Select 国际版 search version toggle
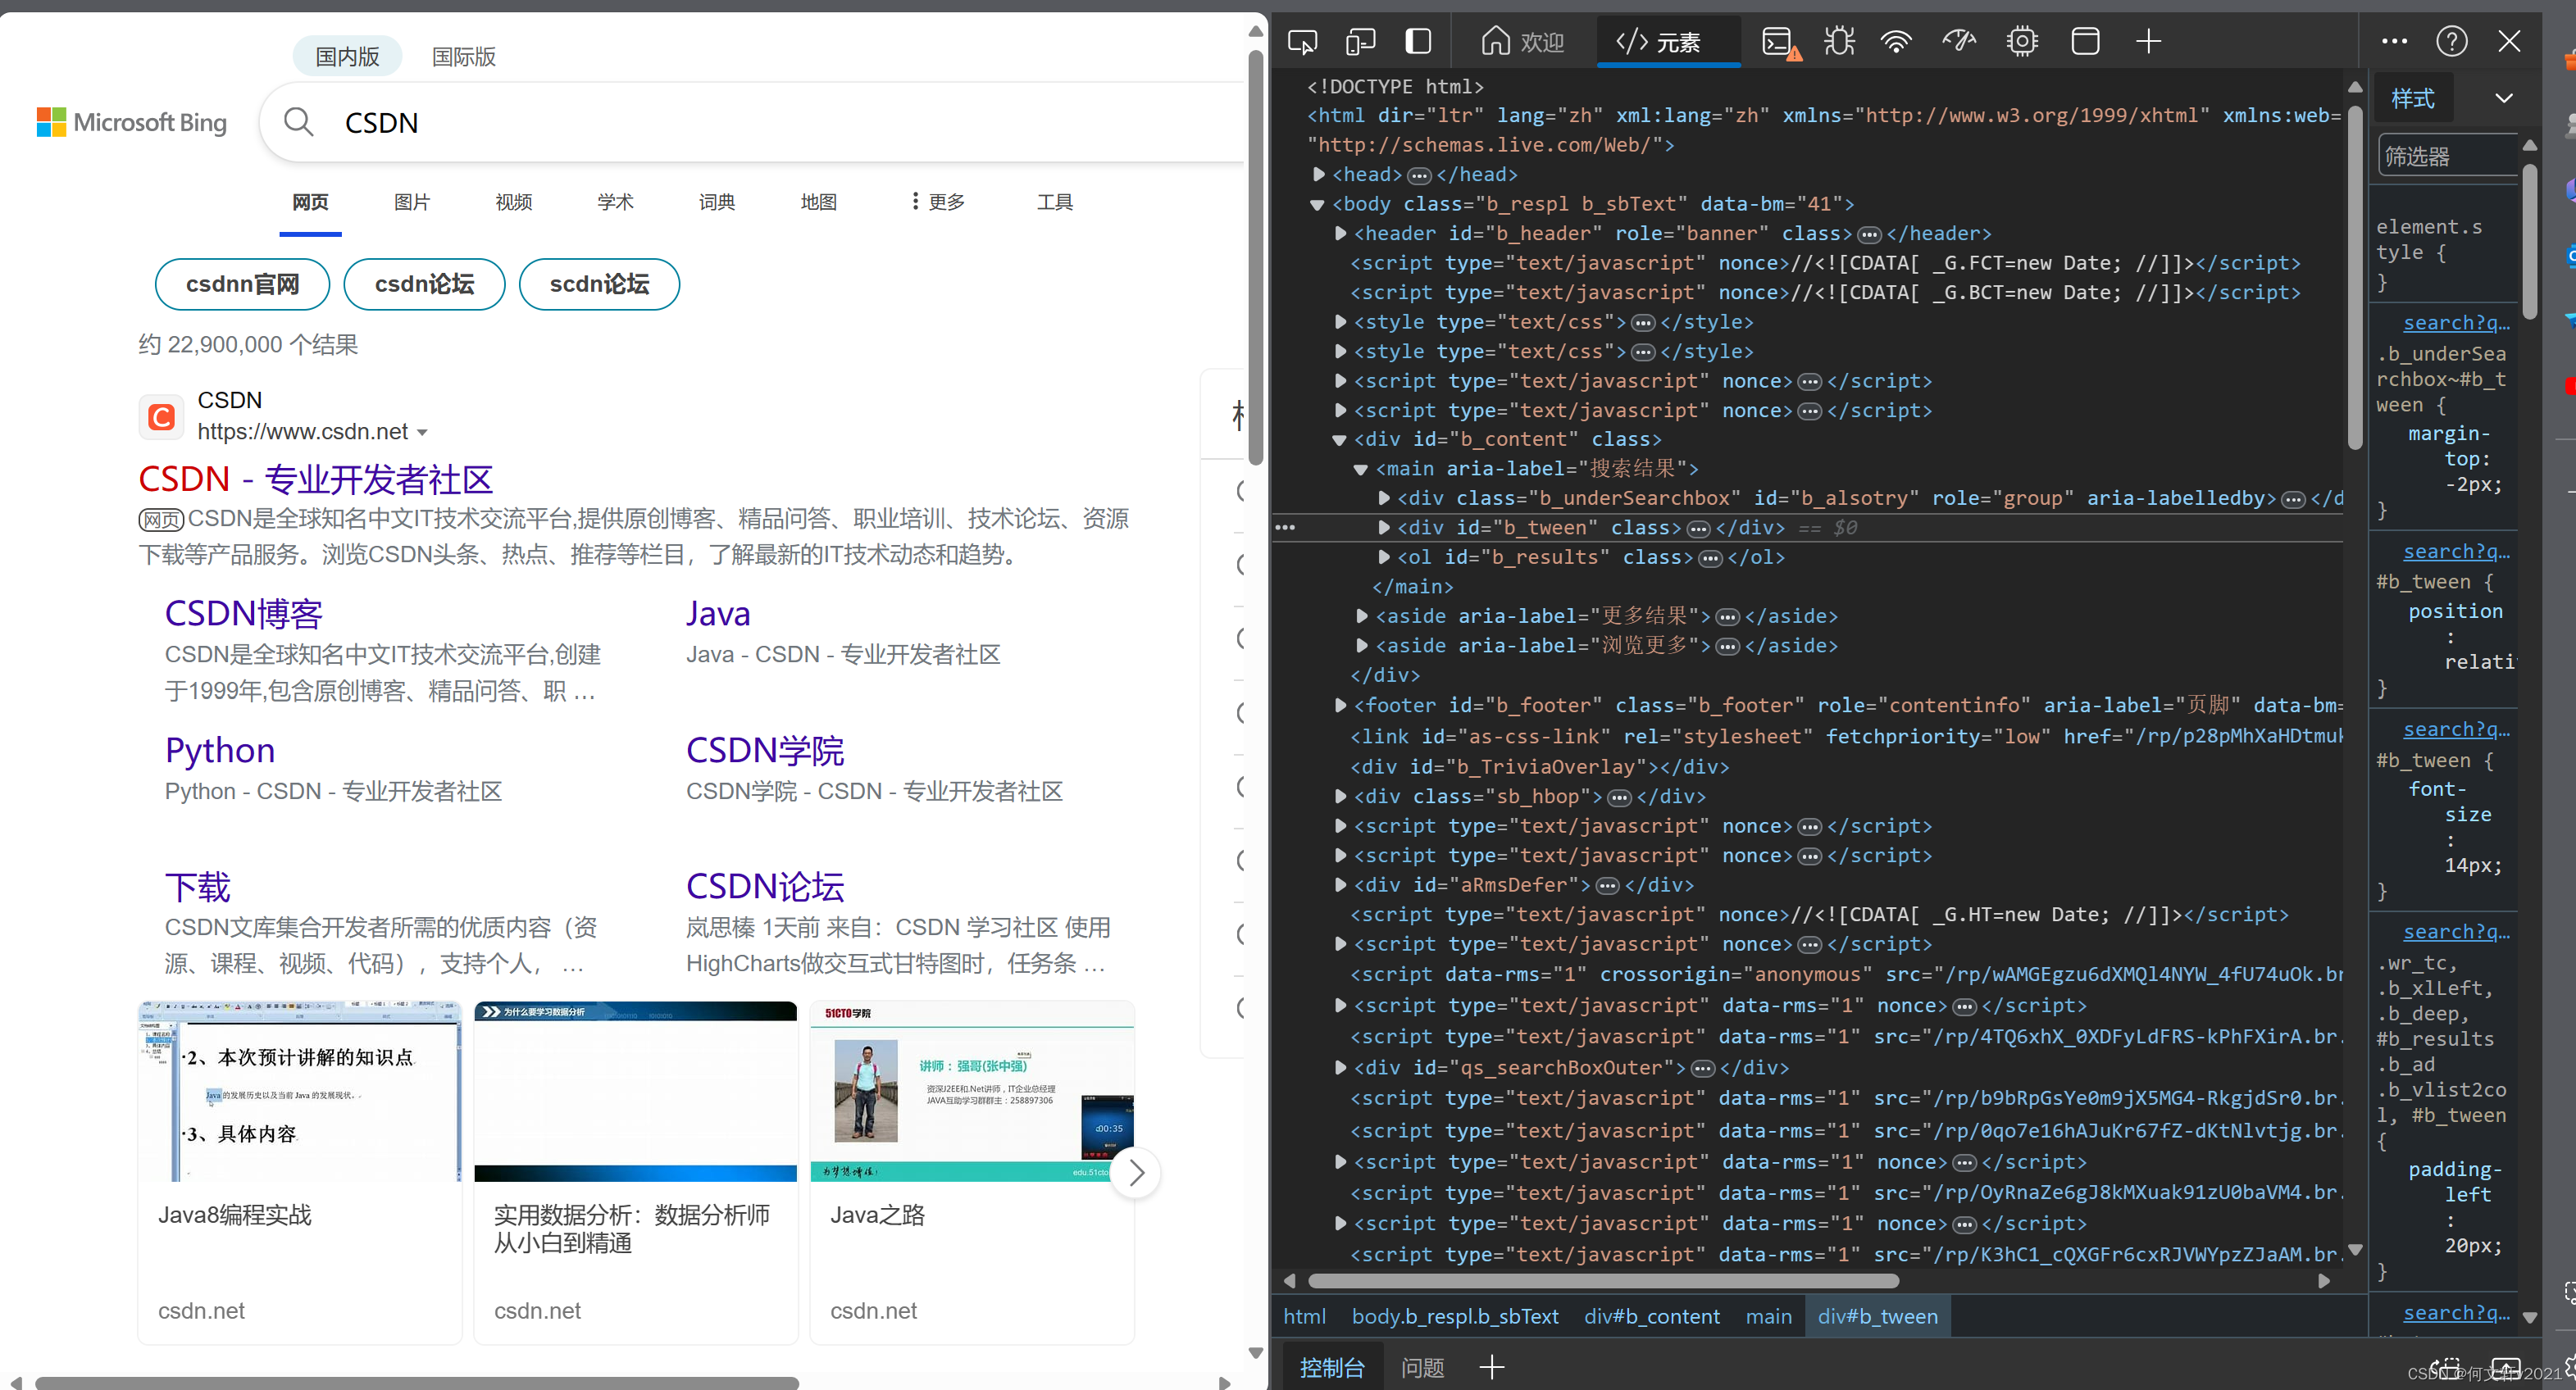The image size is (2576, 1390). tap(463, 57)
